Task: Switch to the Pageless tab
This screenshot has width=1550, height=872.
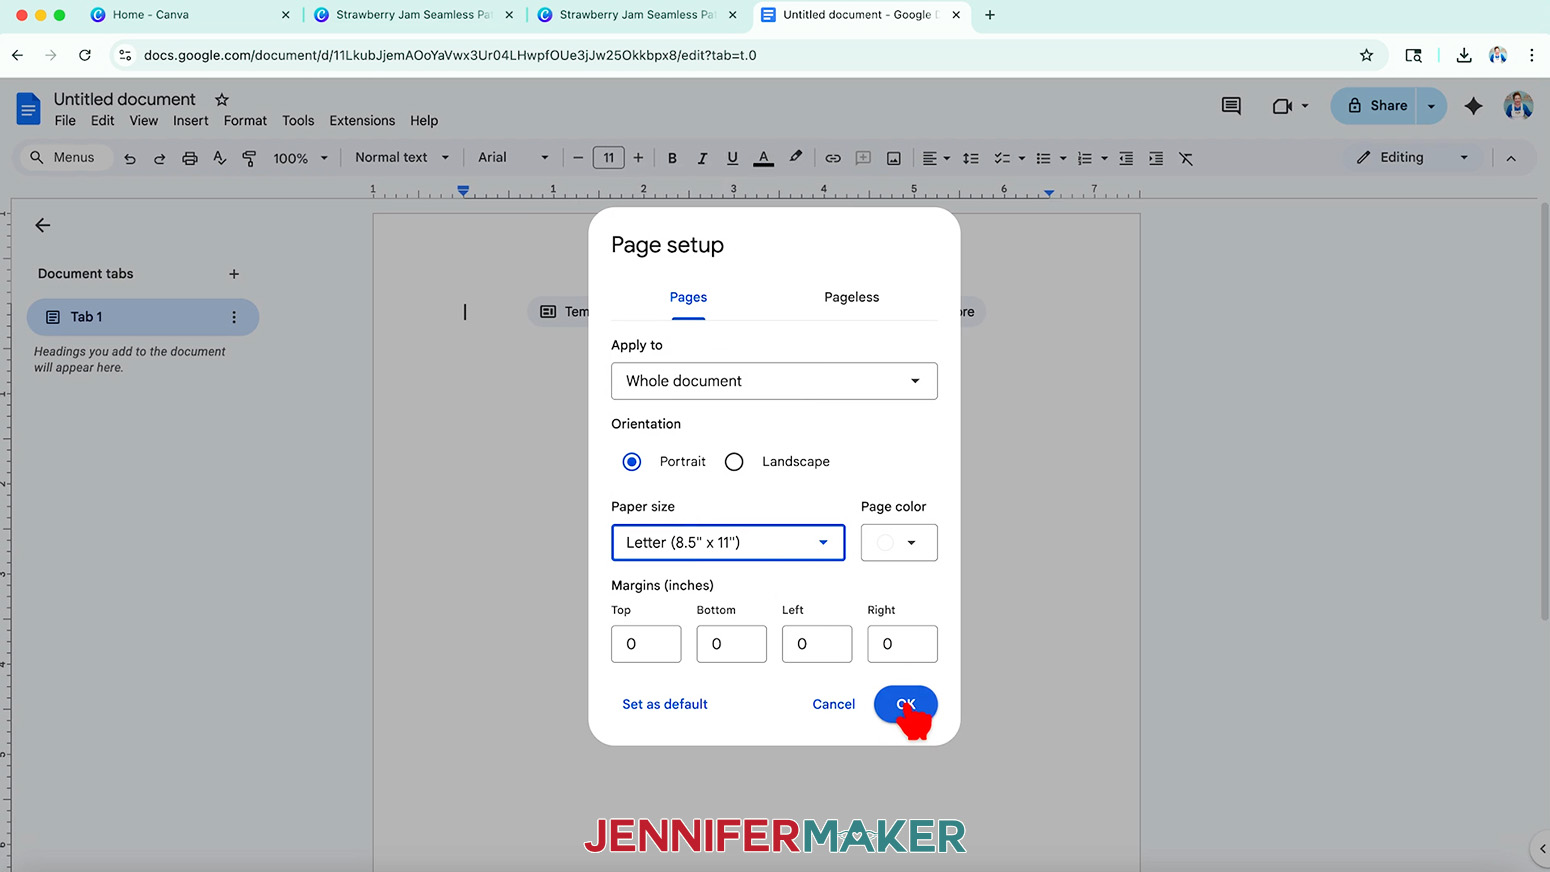Action: (852, 297)
